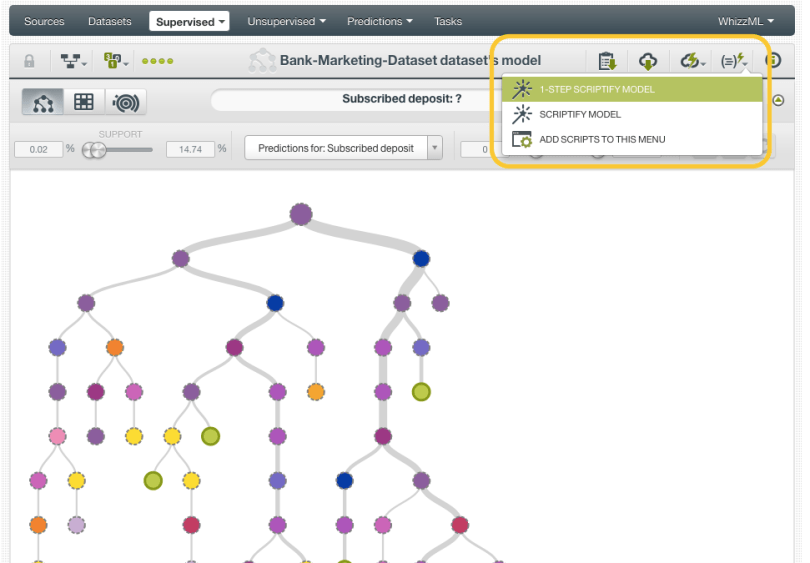Click the Support range slider handle
The image size is (810, 563).
point(94,149)
